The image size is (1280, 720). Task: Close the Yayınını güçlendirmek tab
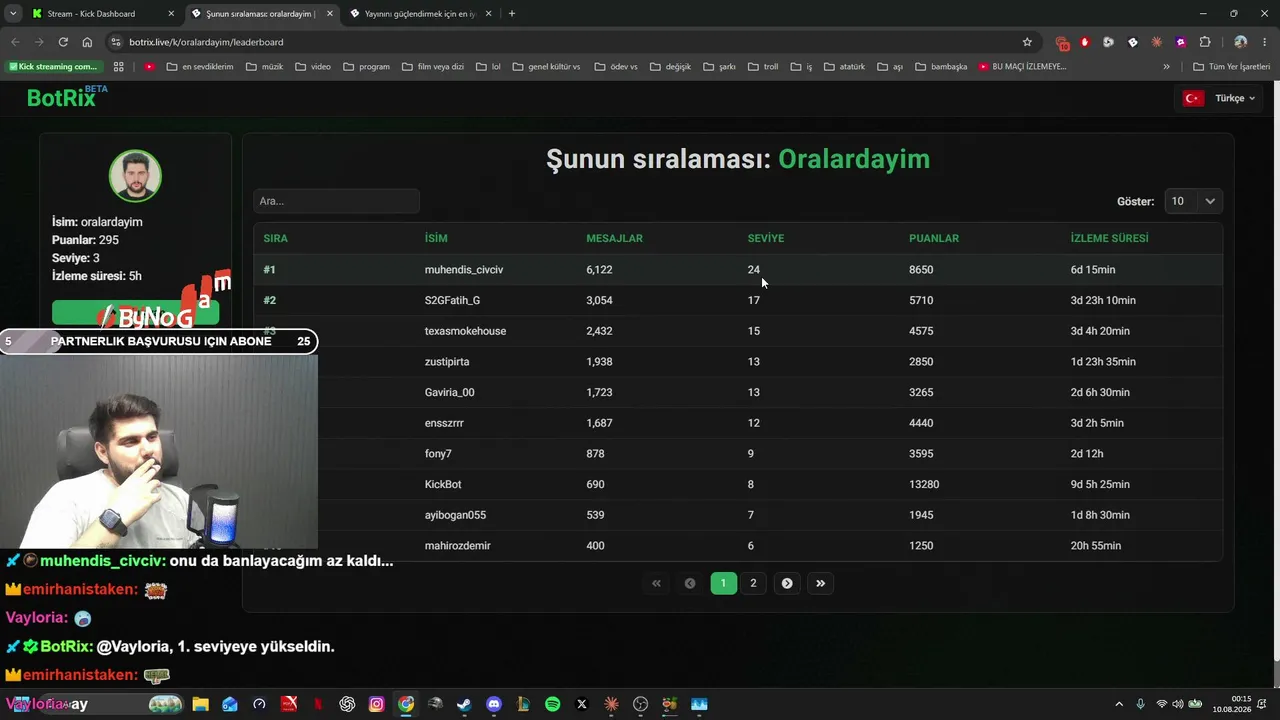(x=488, y=14)
